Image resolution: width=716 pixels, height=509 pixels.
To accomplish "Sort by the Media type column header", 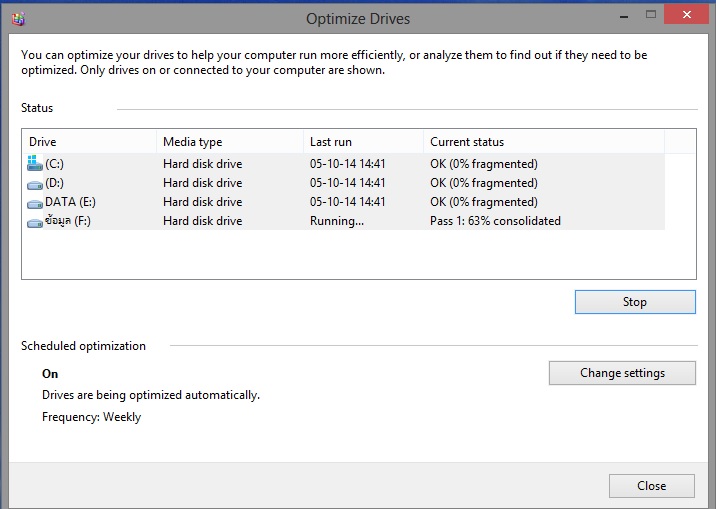I will click(230, 142).
